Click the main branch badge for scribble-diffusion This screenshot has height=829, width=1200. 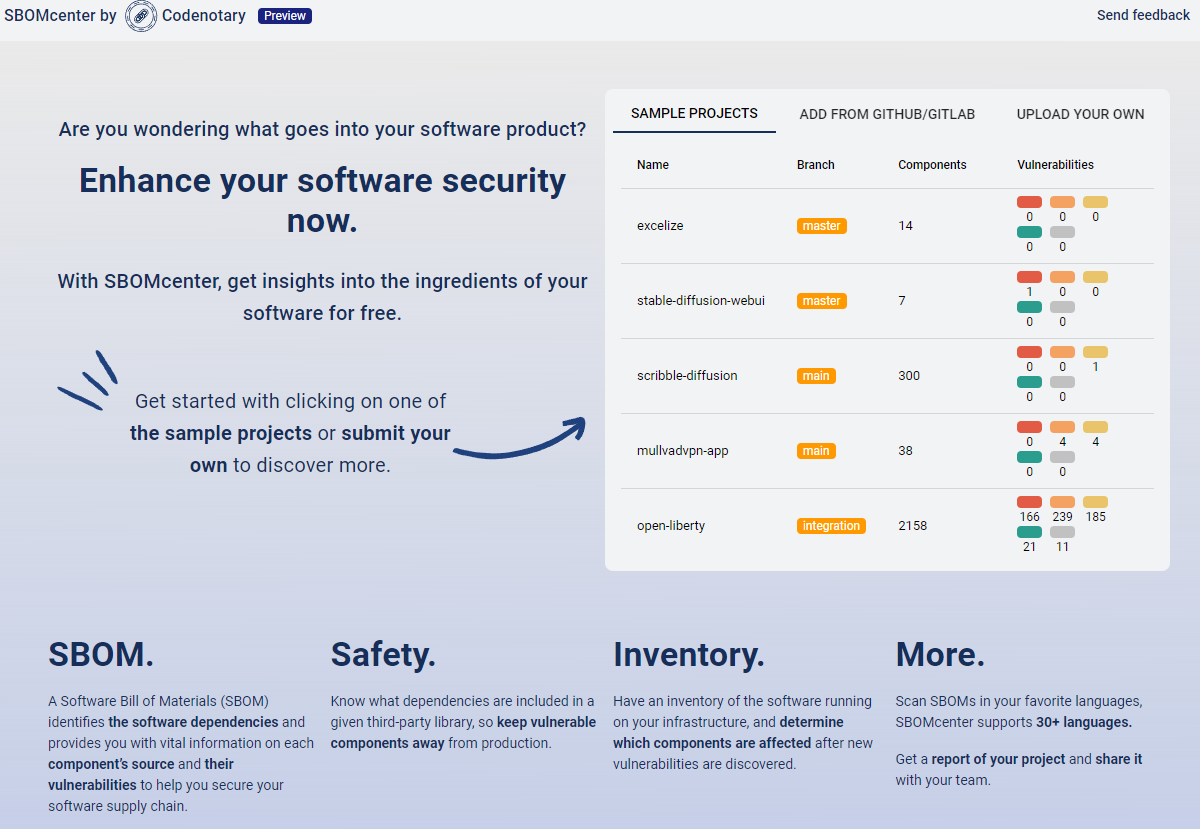point(816,375)
